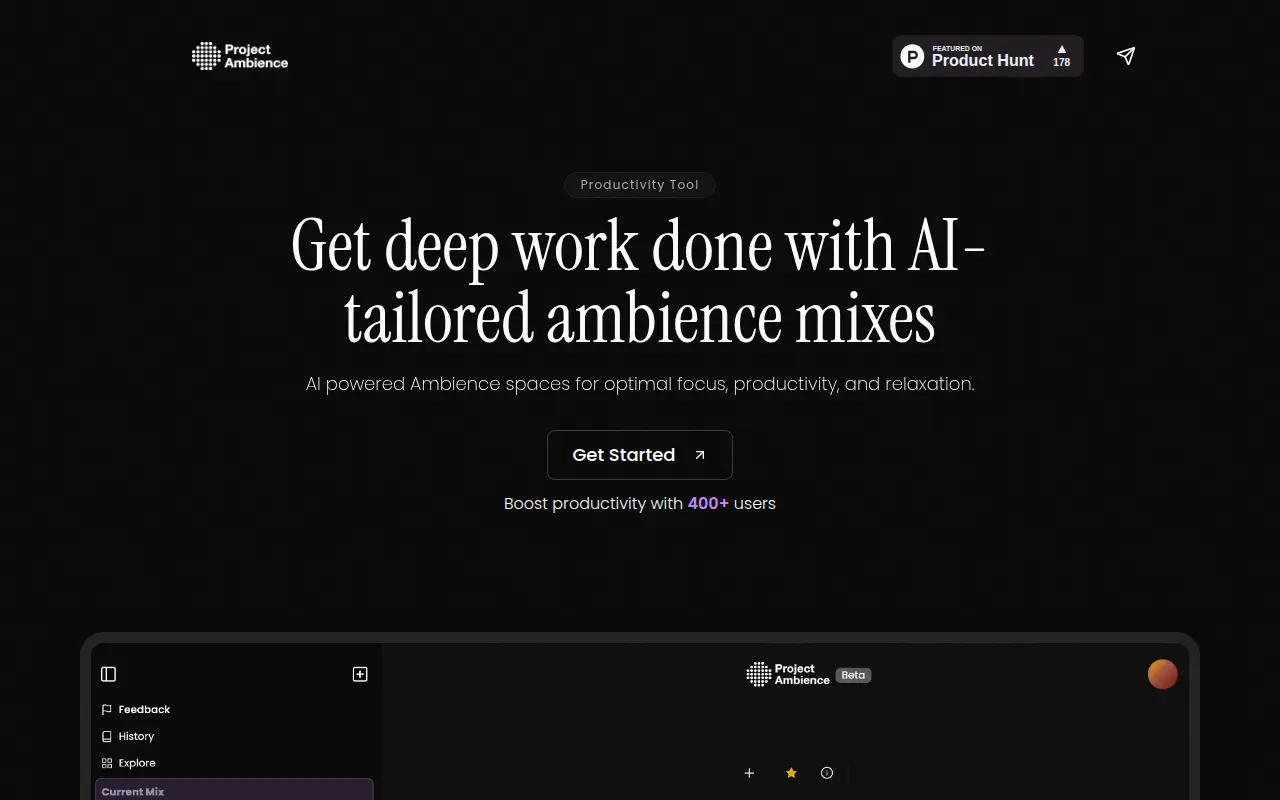The height and width of the screenshot is (800, 1280).
Task: Toggle the sidebar panel icon in app preview
Action: pyautogui.click(x=109, y=674)
